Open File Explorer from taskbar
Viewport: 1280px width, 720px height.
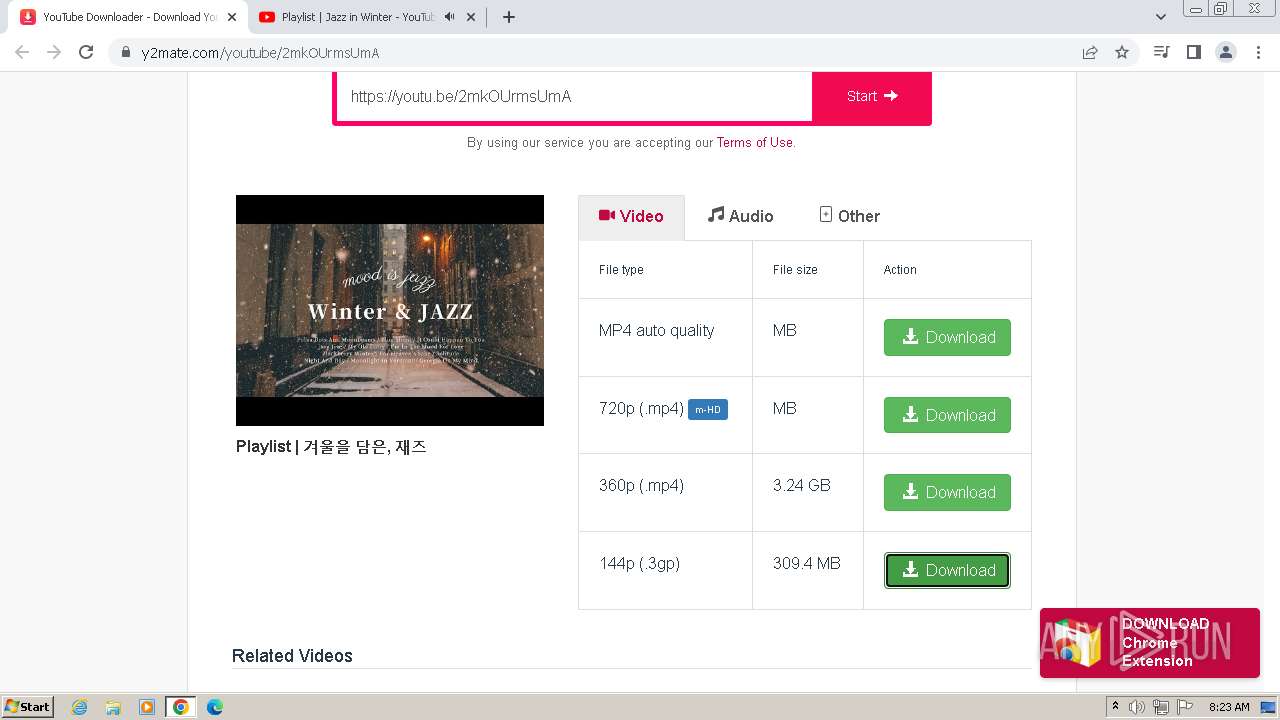pyautogui.click(x=113, y=707)
